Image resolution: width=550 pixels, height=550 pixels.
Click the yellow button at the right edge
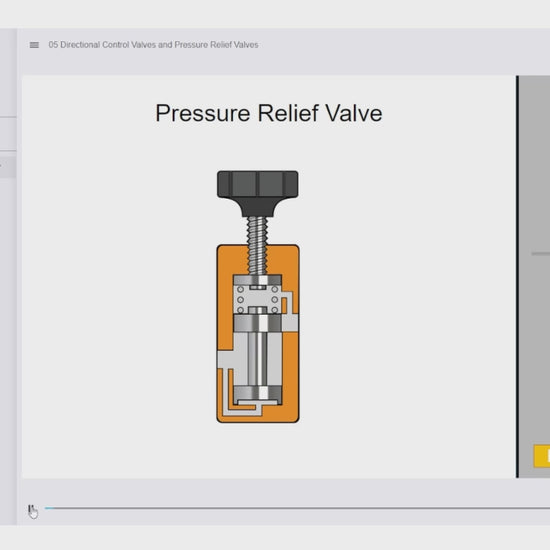coord(542,456)
